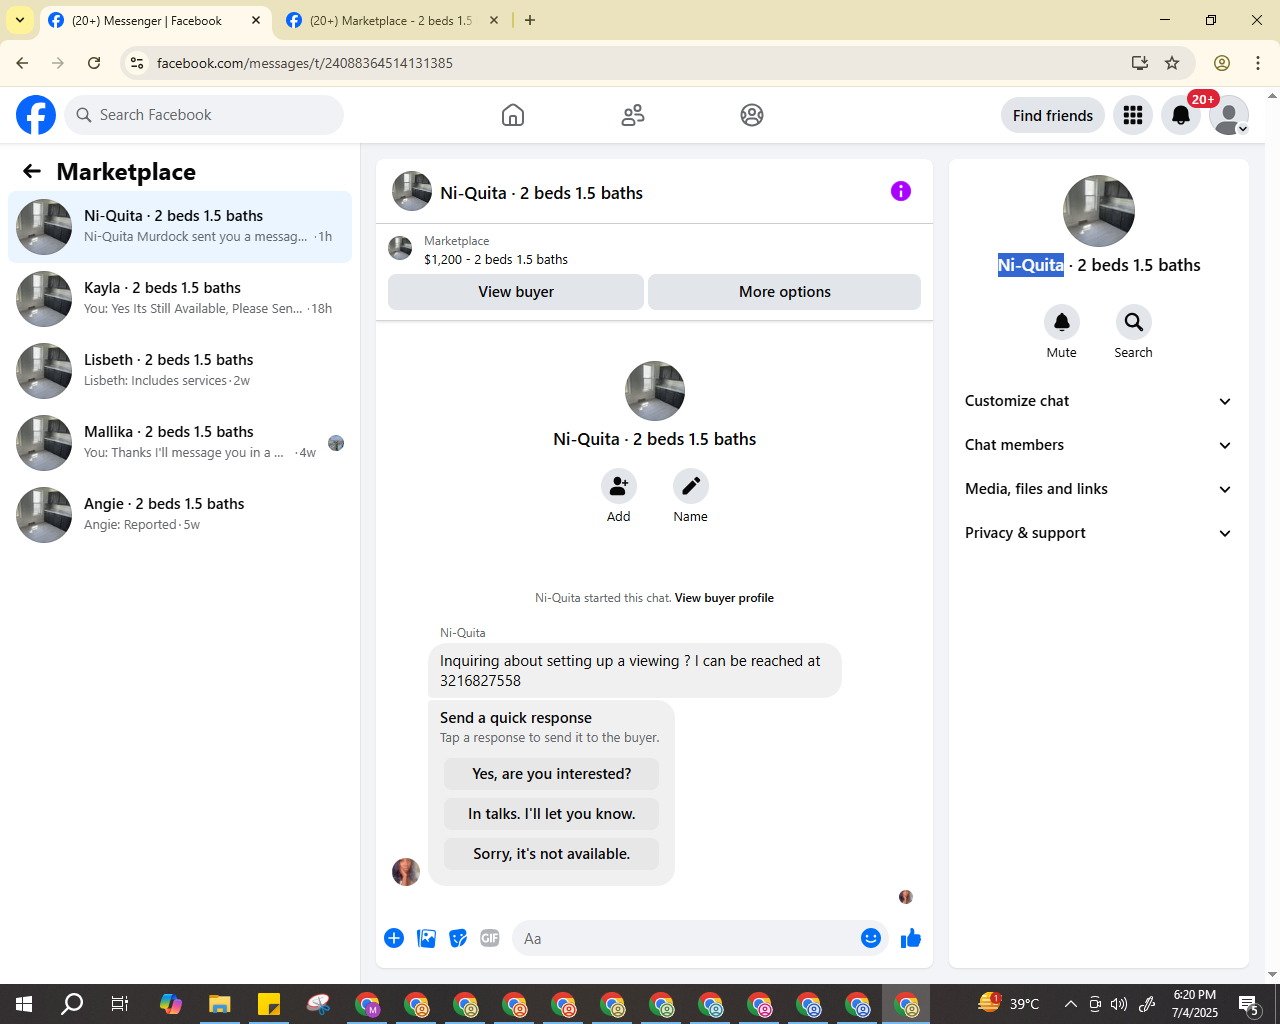Open the Notifications bell with 20+ badge

point(1181,115)
